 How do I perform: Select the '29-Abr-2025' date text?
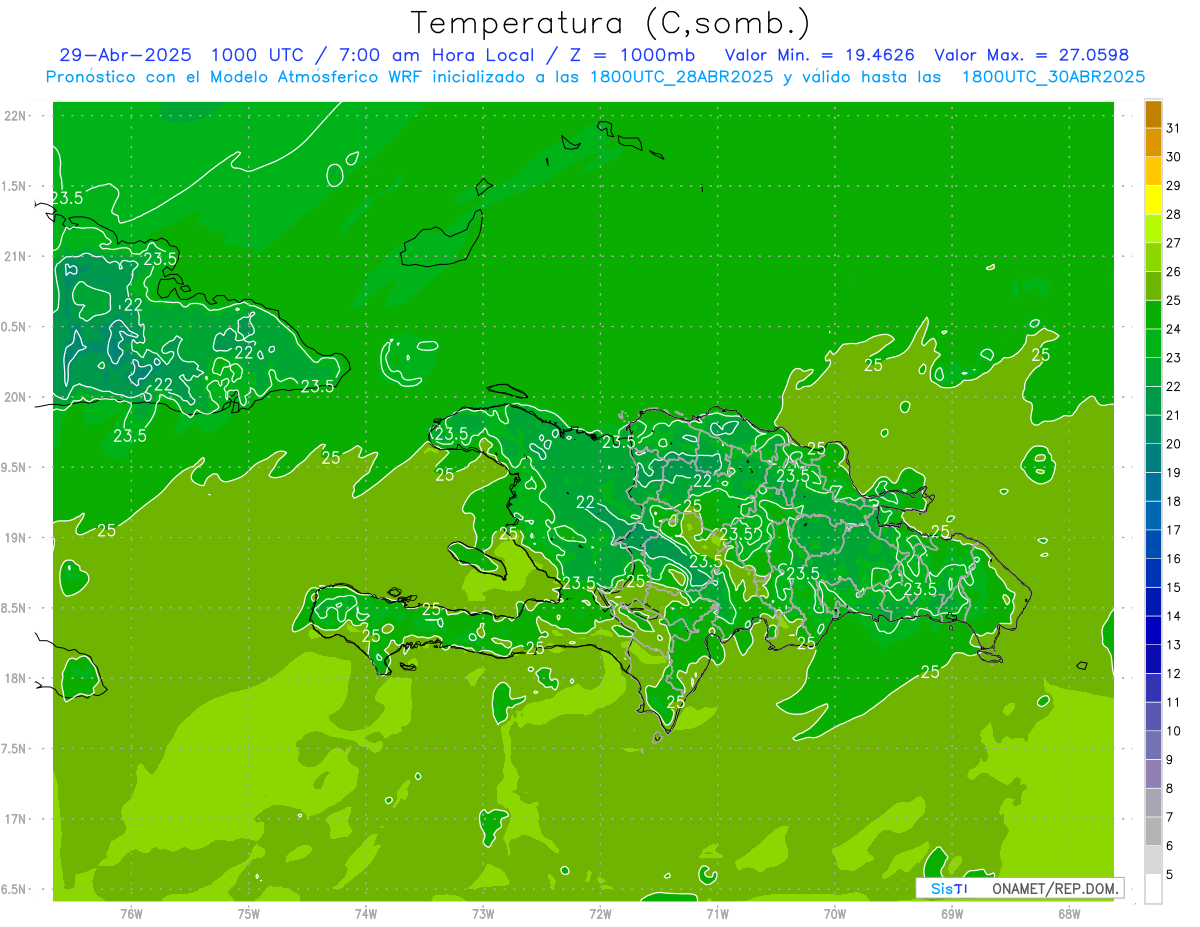(125, 55)
